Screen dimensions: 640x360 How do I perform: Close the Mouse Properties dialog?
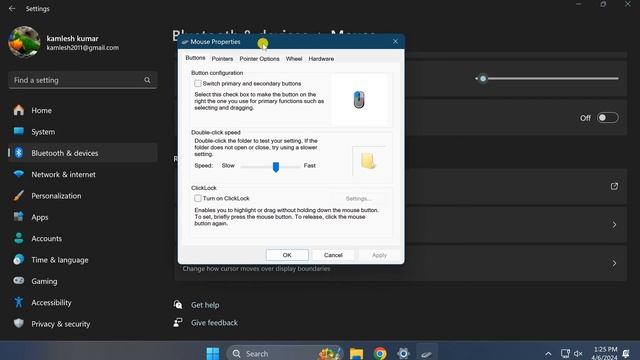coord(395,42)
